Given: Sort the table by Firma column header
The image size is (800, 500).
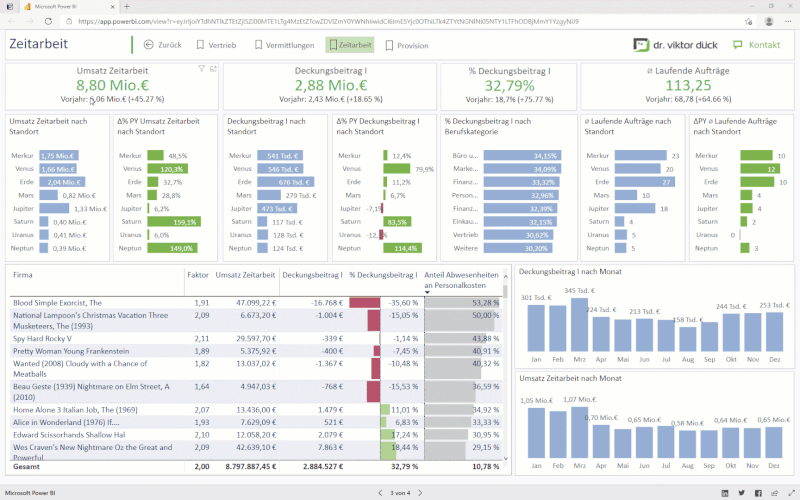Looking at the screenshot, I should pos(22,274).
